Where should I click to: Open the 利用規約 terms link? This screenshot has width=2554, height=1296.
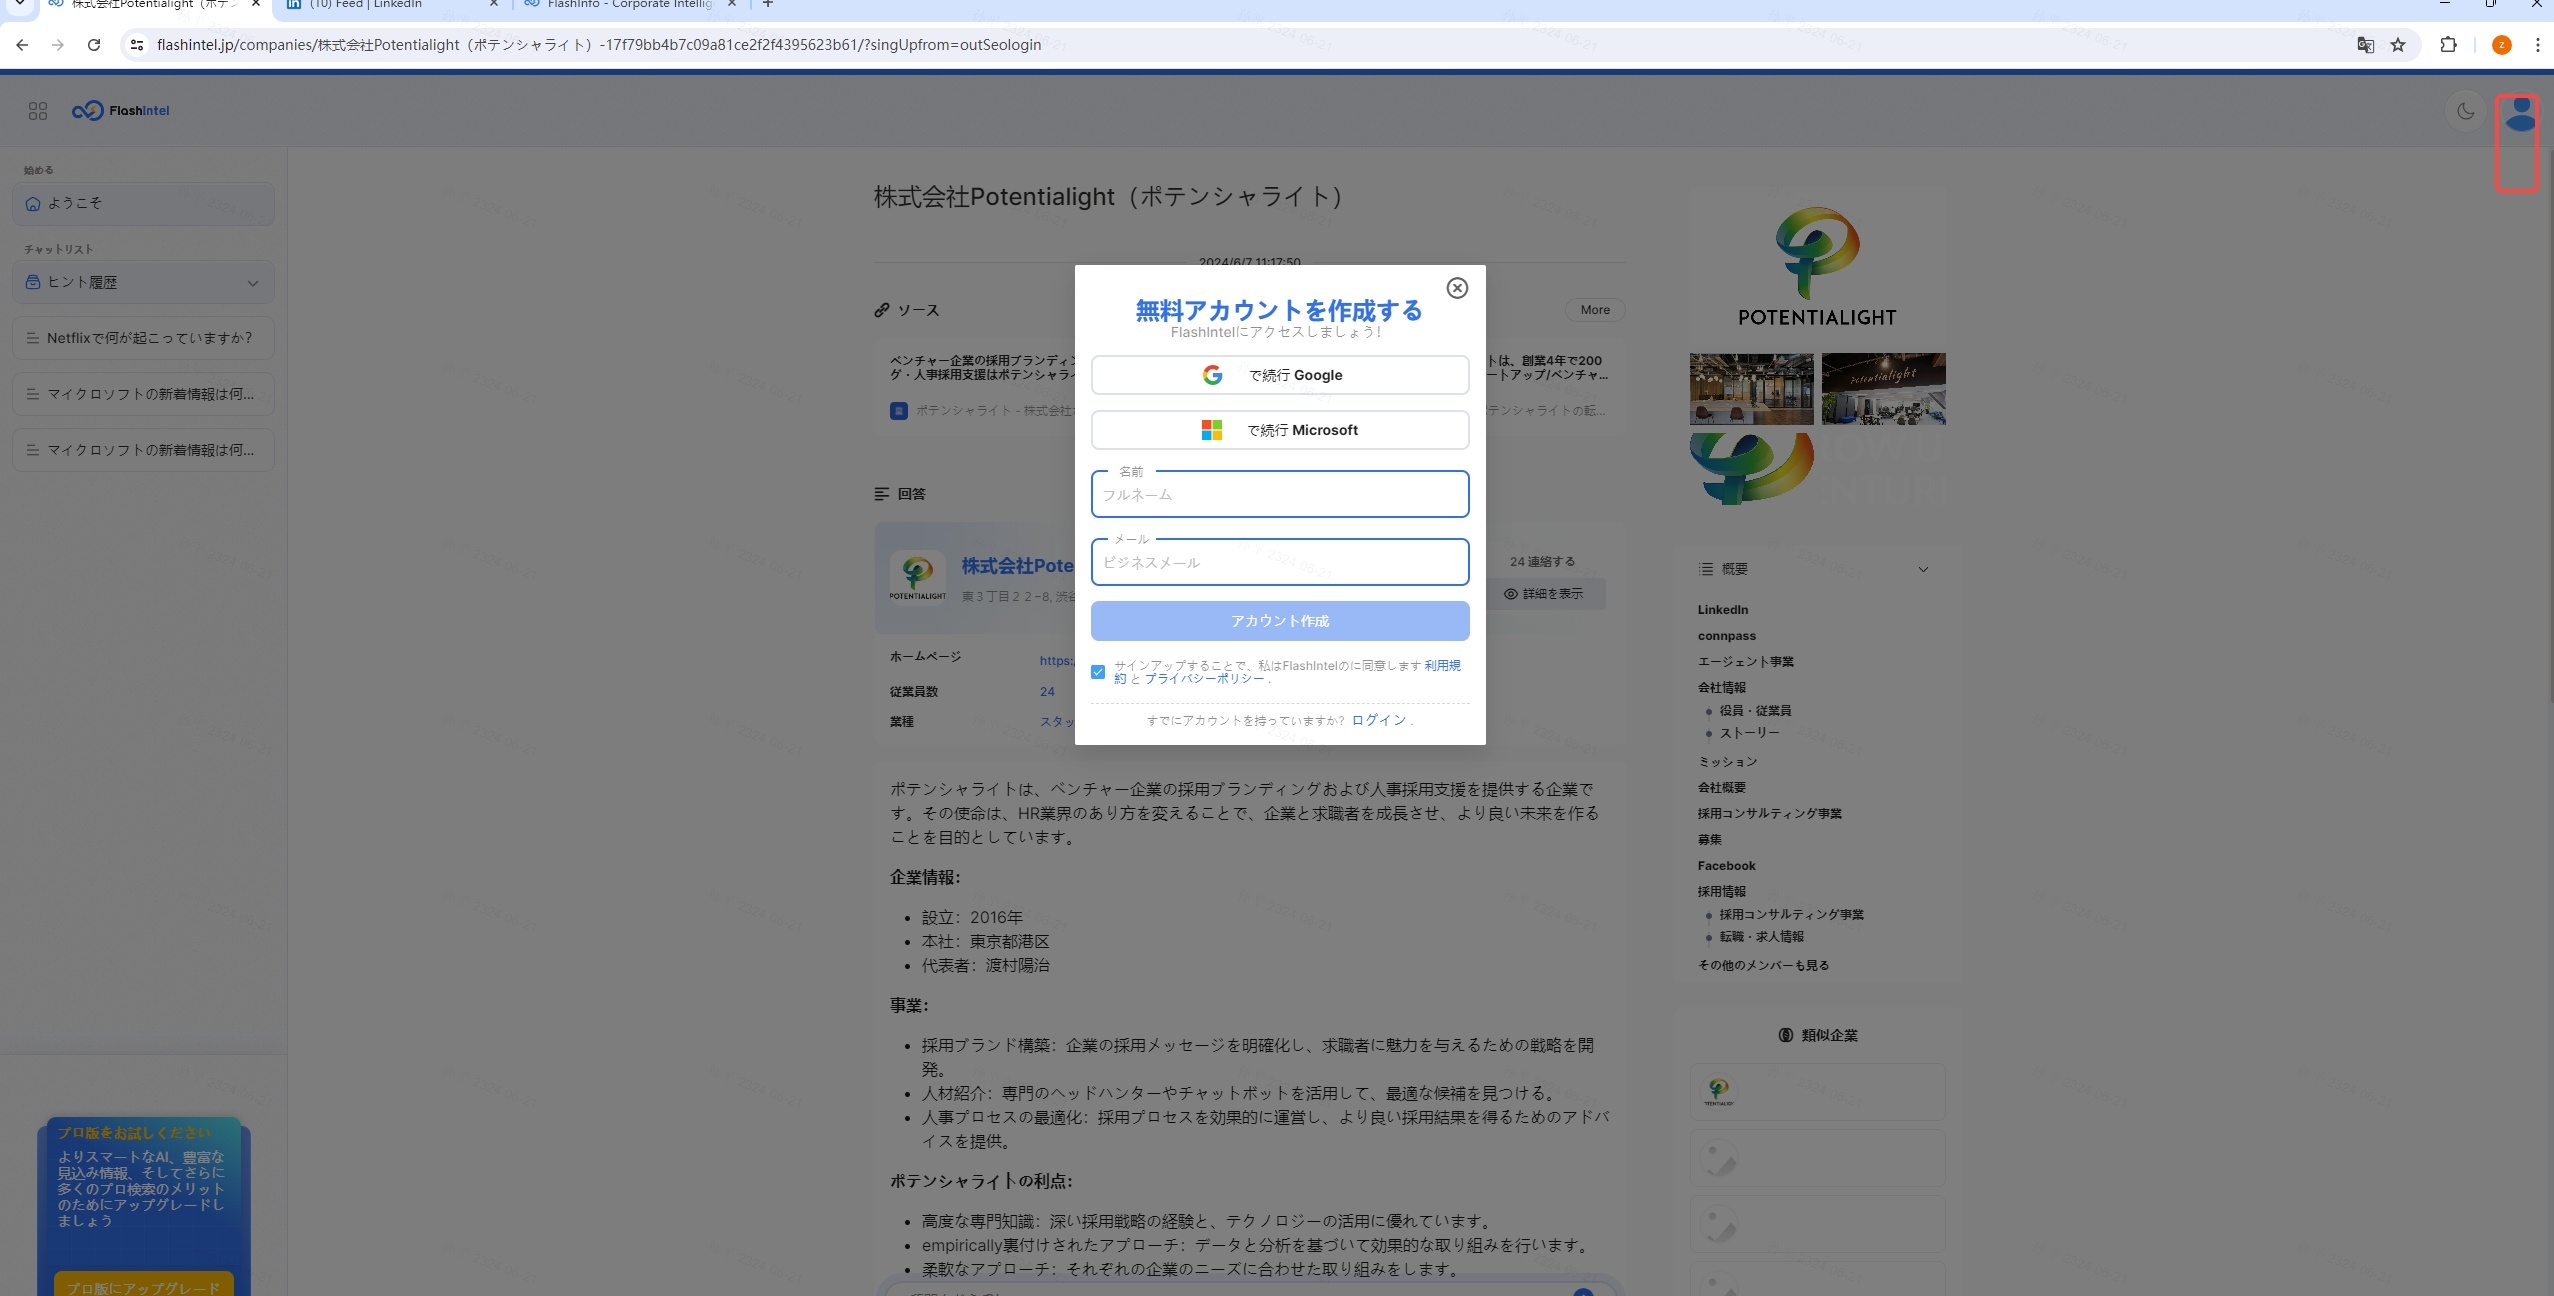click(x=1442, y=665)
